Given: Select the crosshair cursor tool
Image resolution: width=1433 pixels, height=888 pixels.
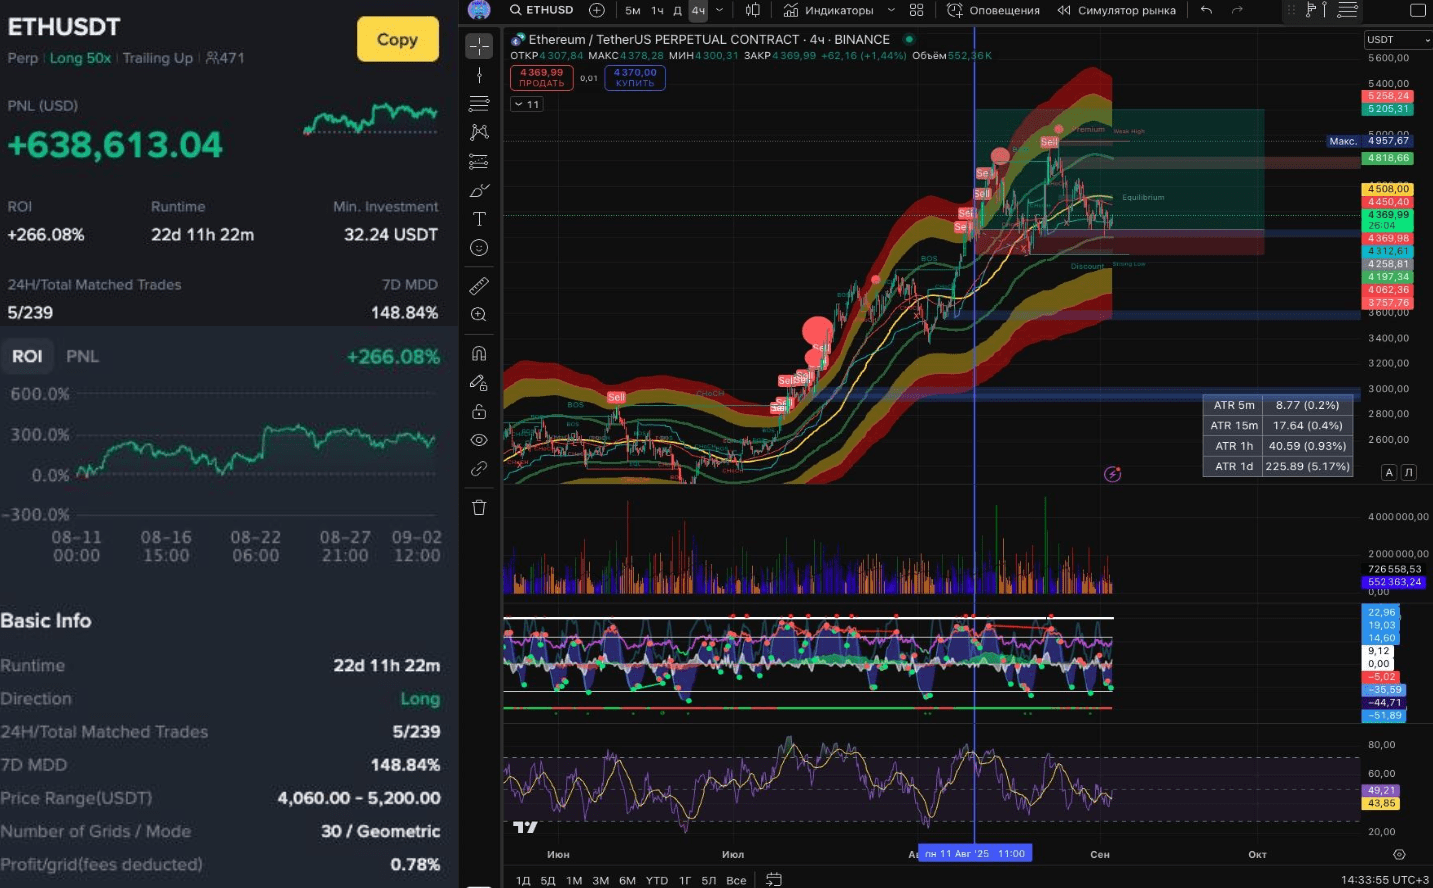Looking at the screenshot, I should coord(479,46).
